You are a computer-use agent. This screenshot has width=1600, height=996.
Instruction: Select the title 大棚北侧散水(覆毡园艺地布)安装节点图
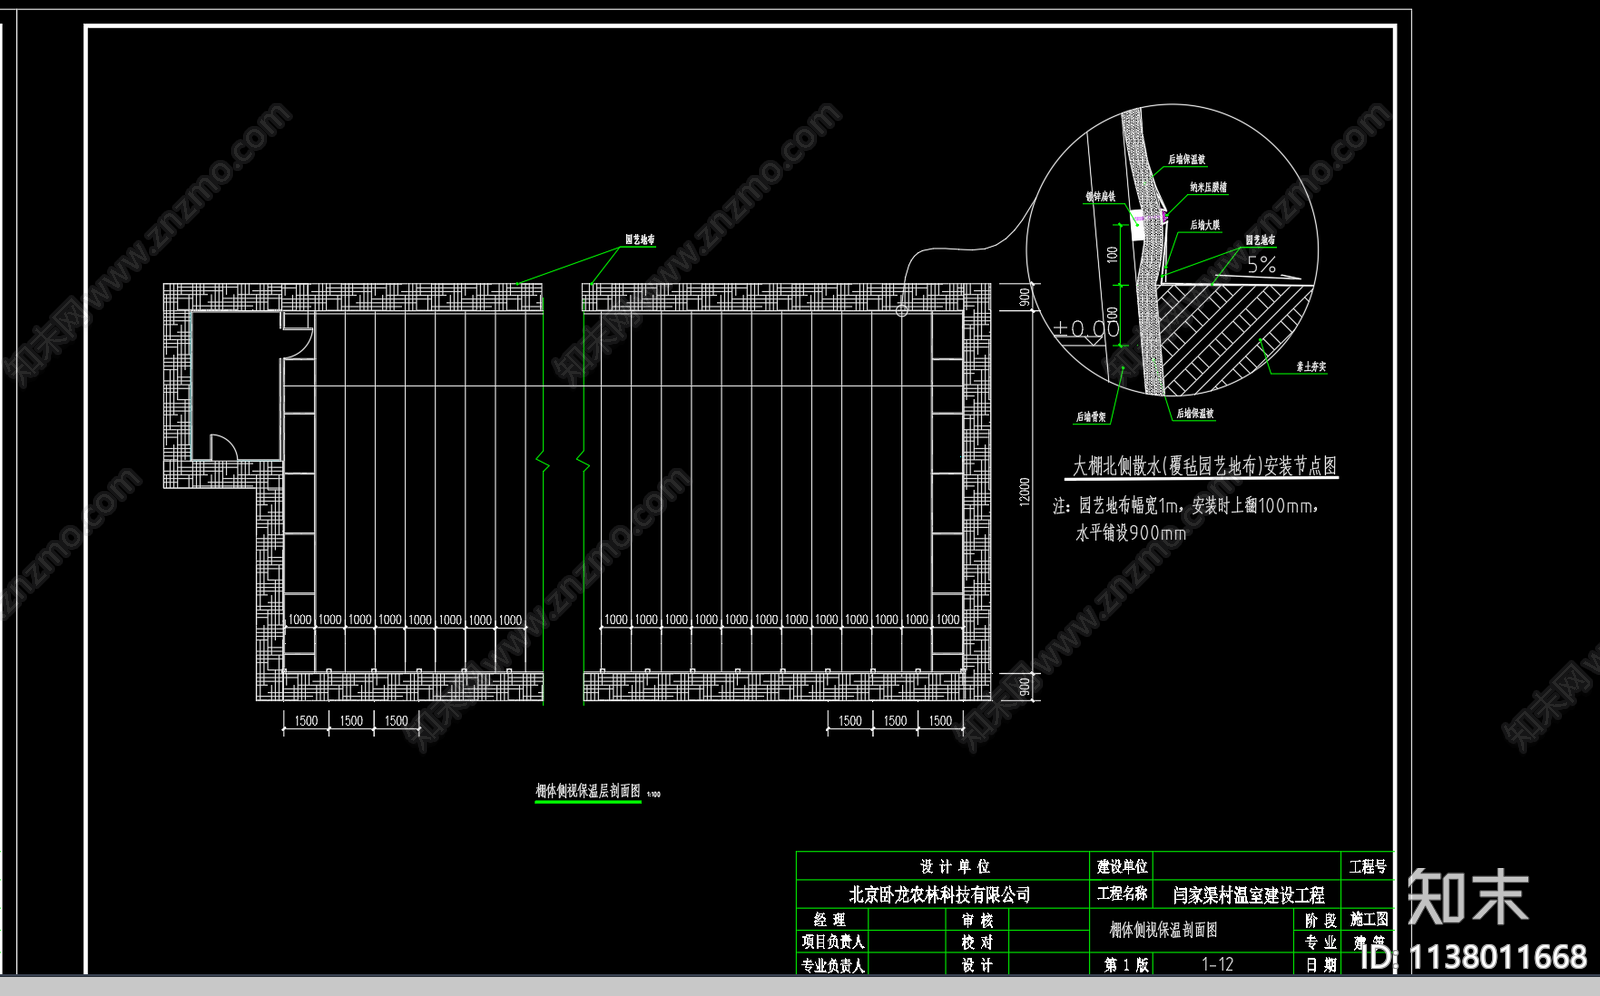pyautogui.click(x=1205, y=466)
